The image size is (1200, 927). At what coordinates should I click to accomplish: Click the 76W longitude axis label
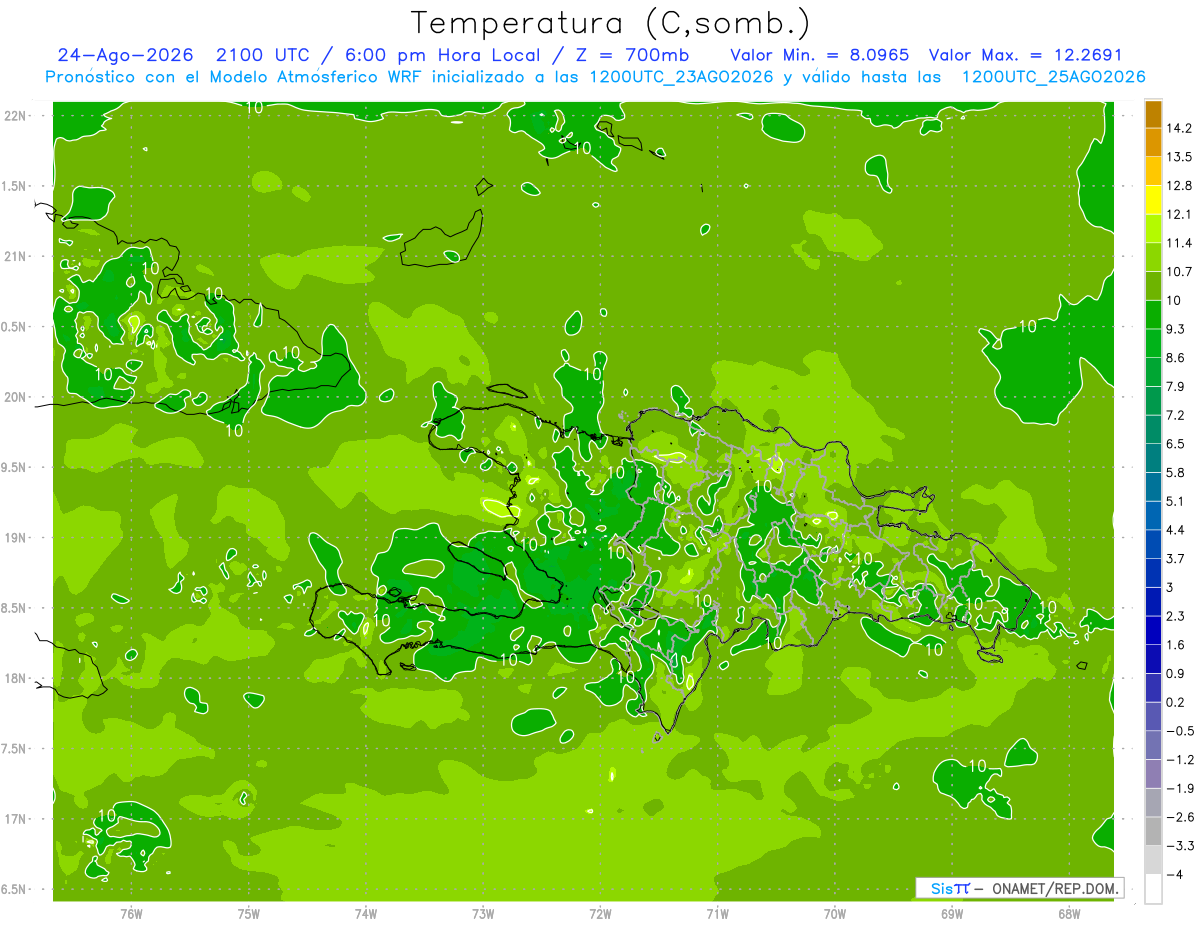click(131, 914)
